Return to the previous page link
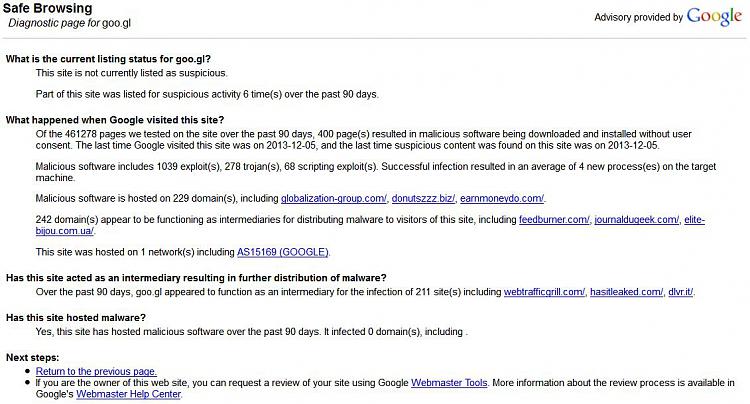The width and height of the screenshot is (750, 404). pos(96,371)
